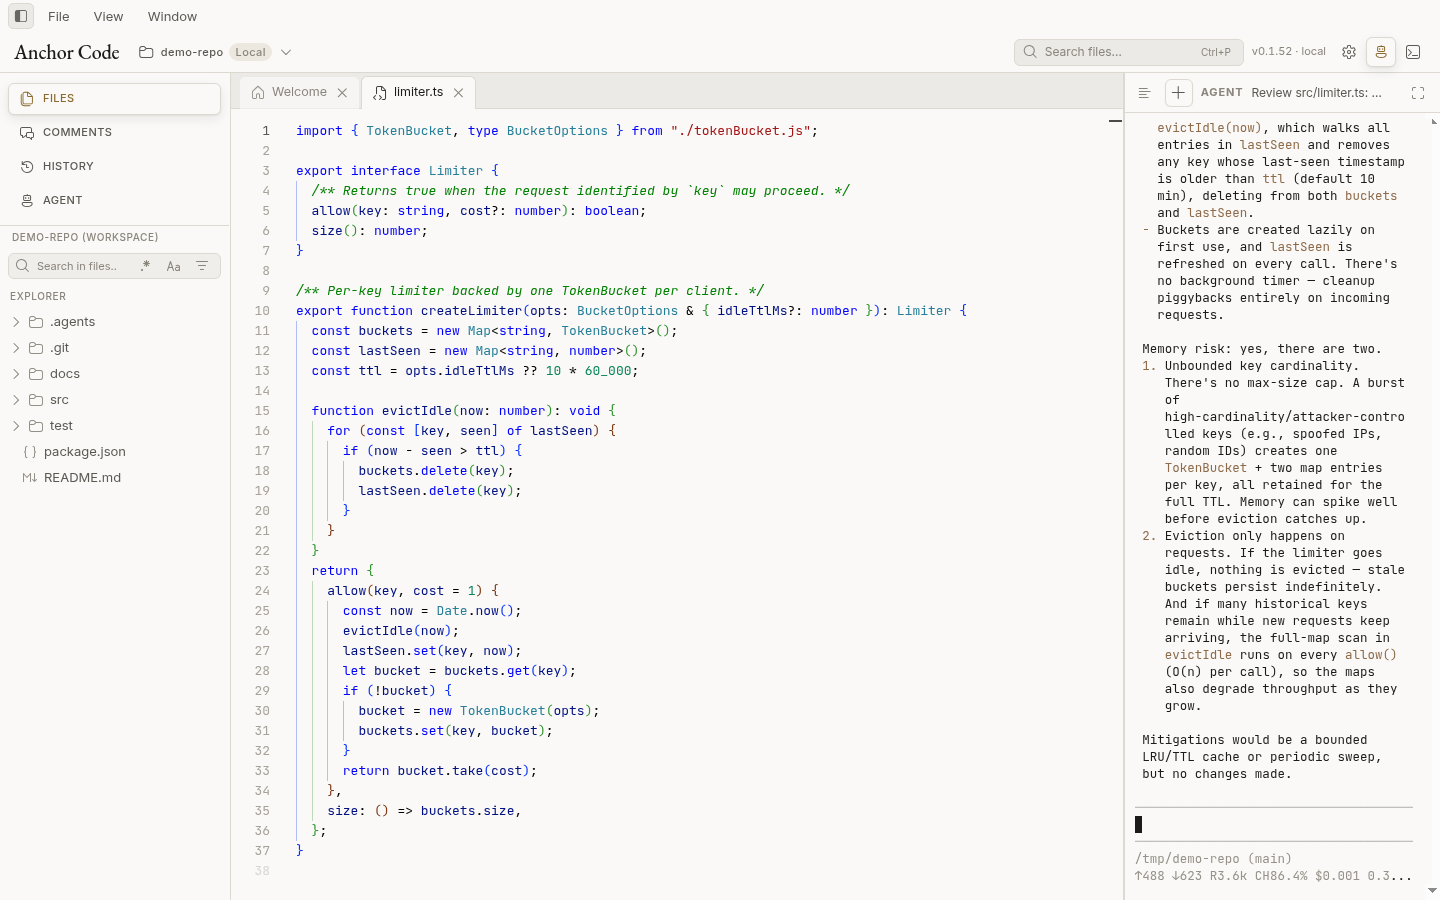Open the File menu
Image resolution: width=1440 pixels, height=900 pixels.
pos(59,16)
